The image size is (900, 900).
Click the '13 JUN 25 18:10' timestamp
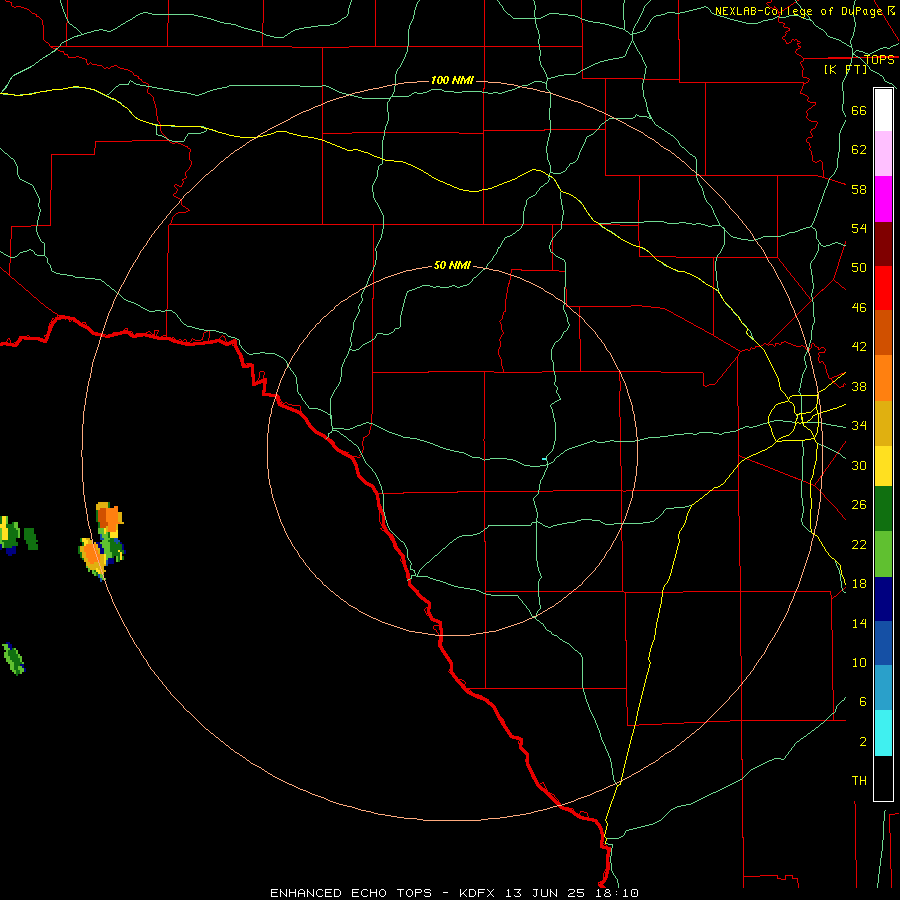[572, 893]
